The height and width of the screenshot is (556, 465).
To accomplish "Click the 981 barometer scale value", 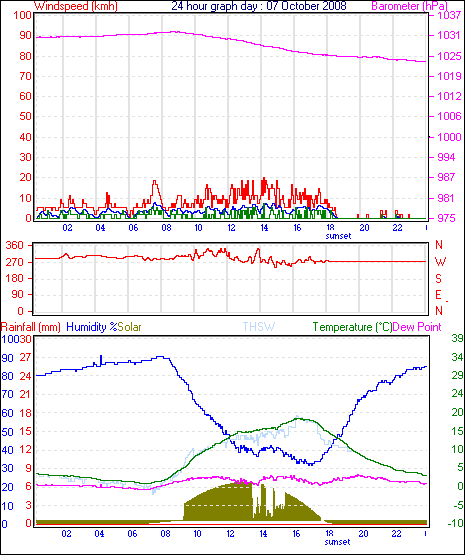I will [446, 198].
